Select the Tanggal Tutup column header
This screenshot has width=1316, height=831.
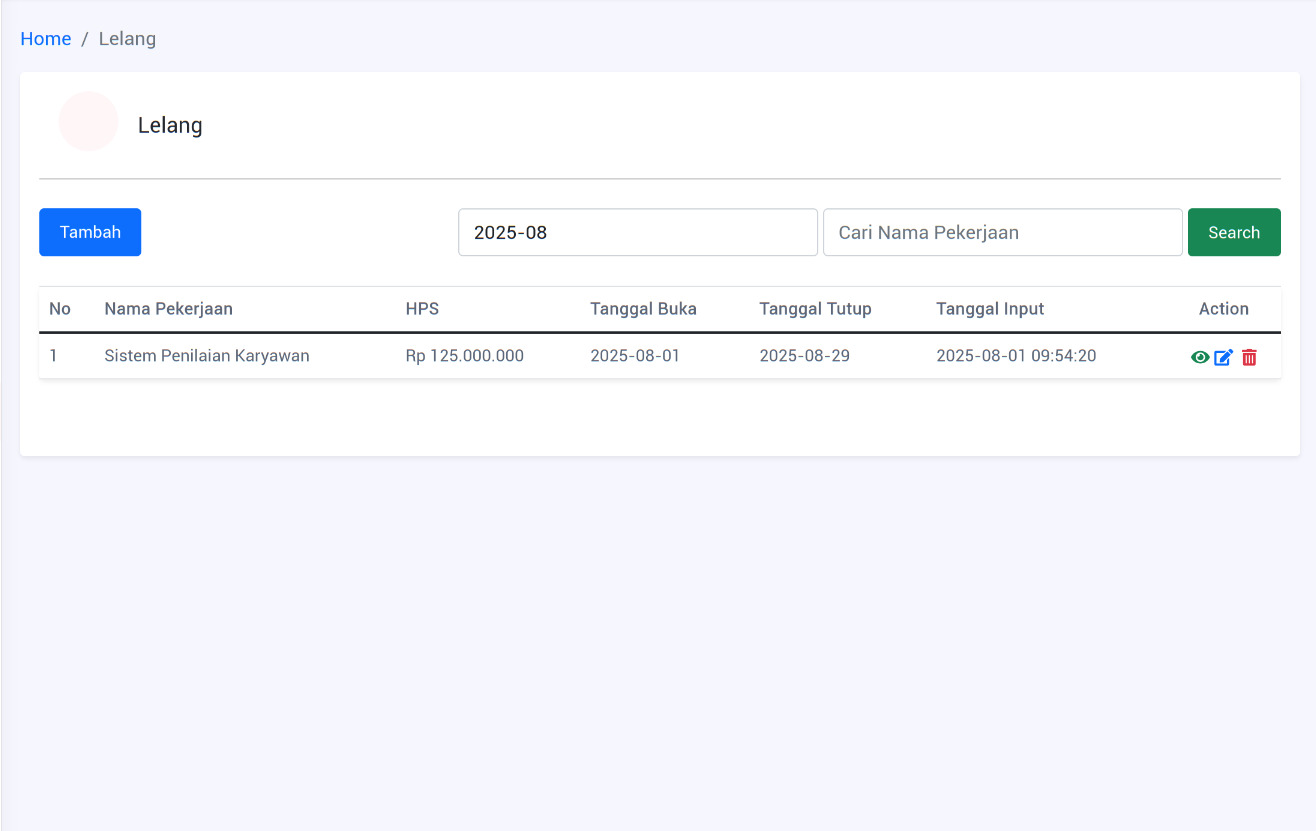point(815,309)
